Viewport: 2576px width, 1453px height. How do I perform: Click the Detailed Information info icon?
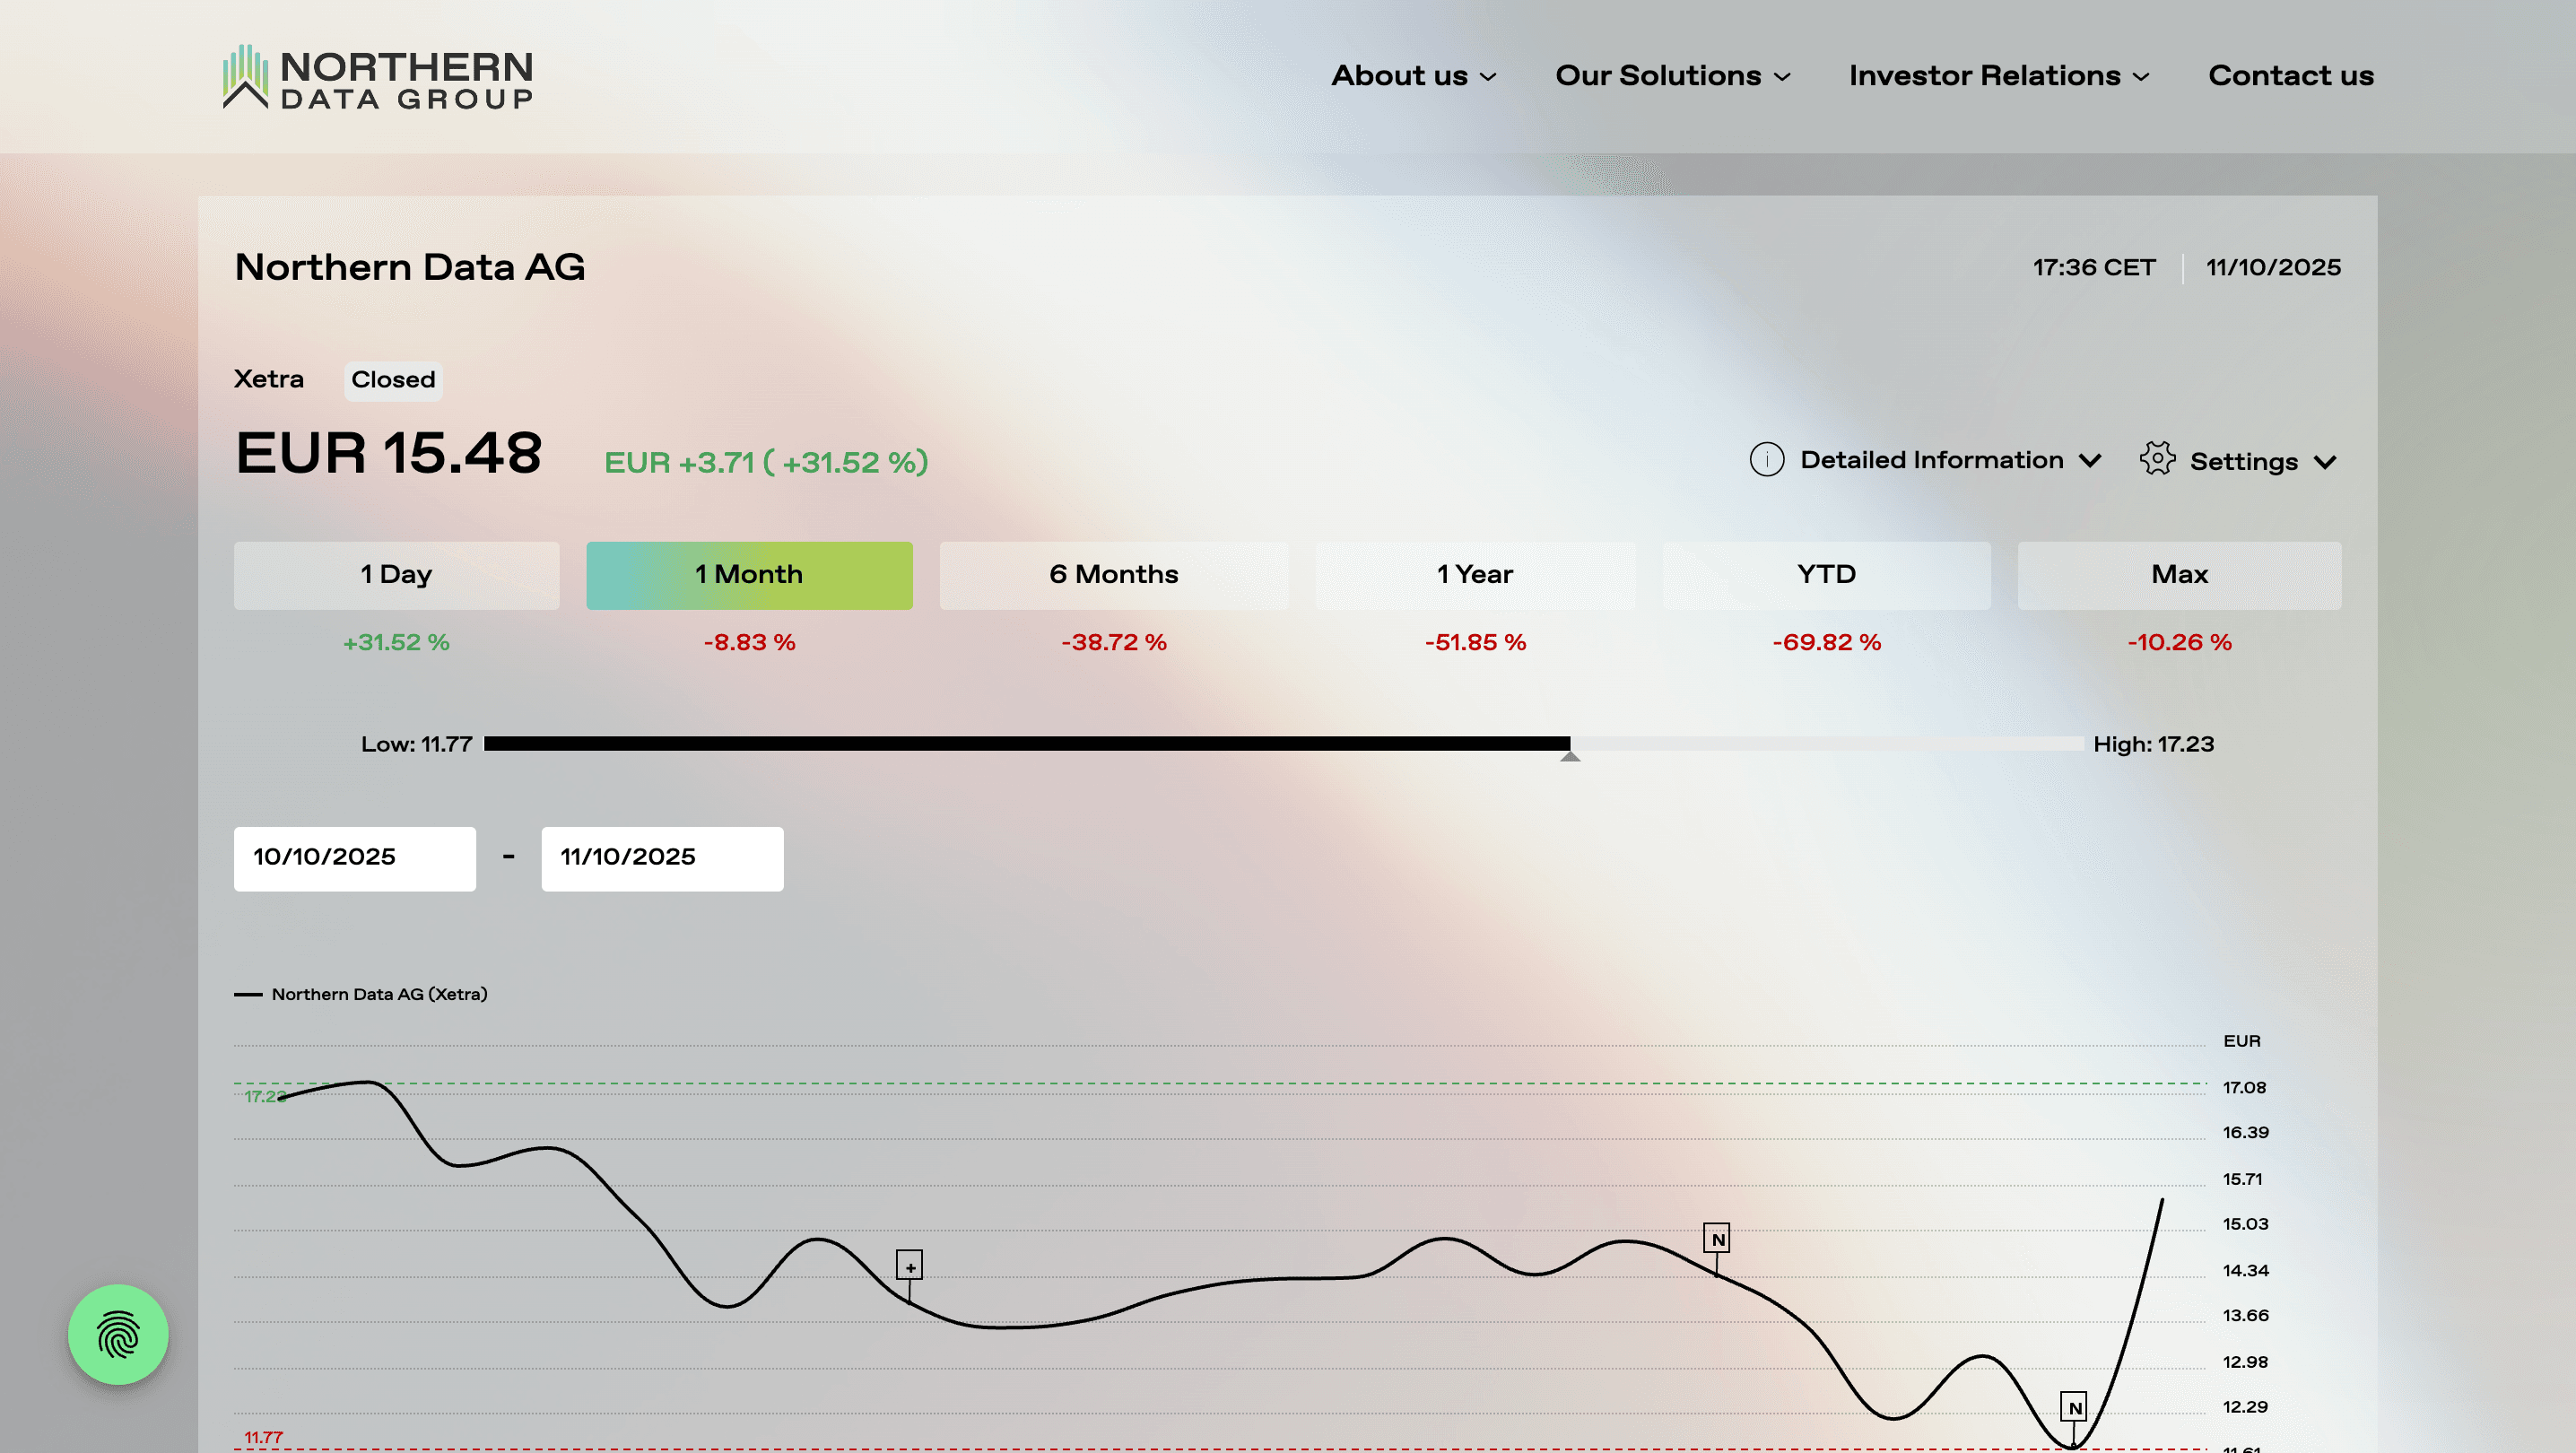coord(1766,460)
